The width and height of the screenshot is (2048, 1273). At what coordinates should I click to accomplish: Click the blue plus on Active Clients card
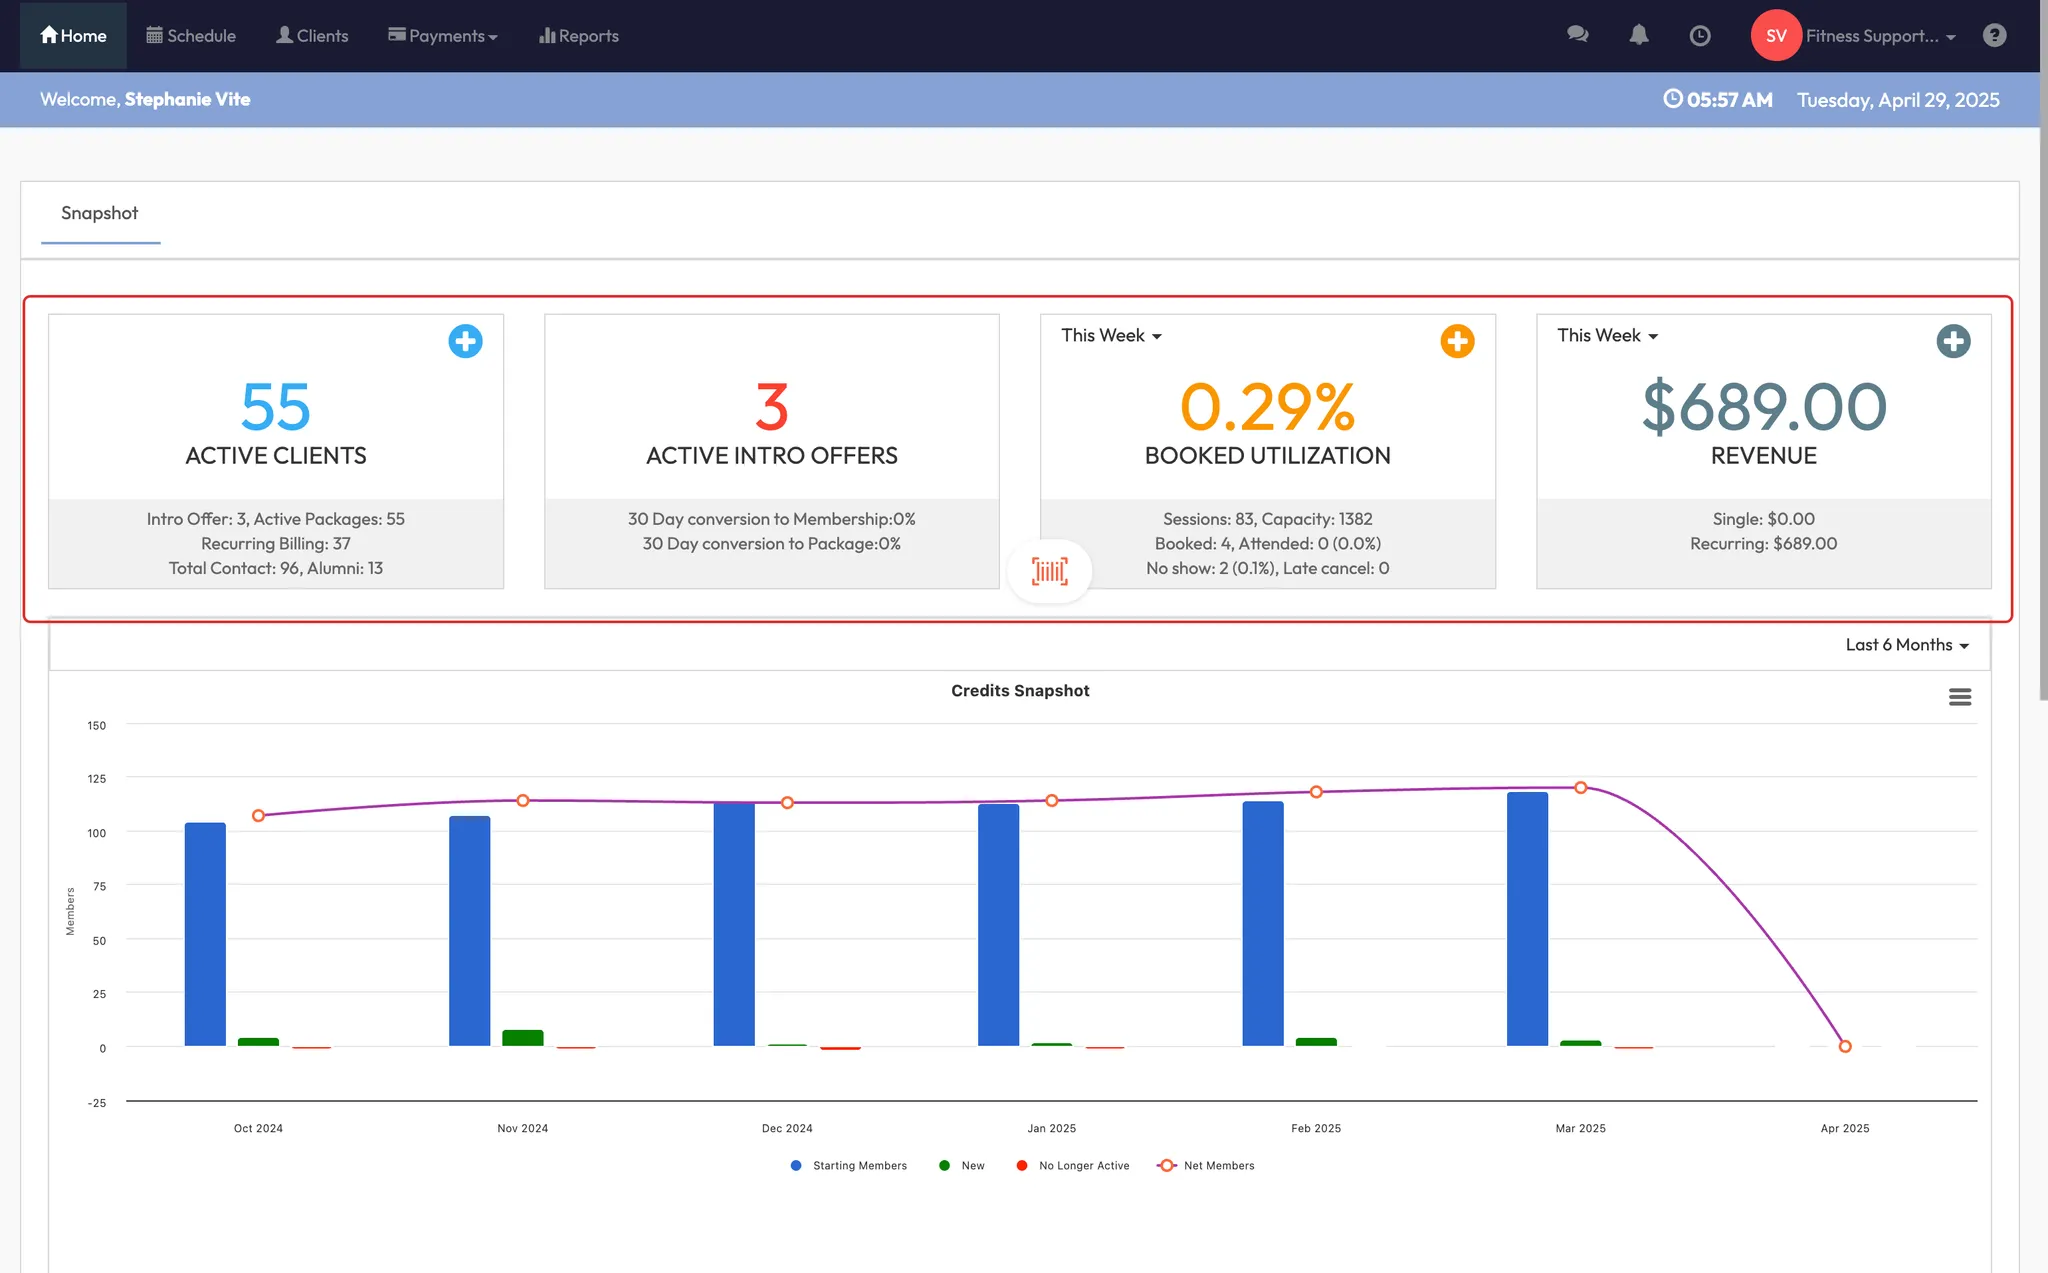click(465, 341)
